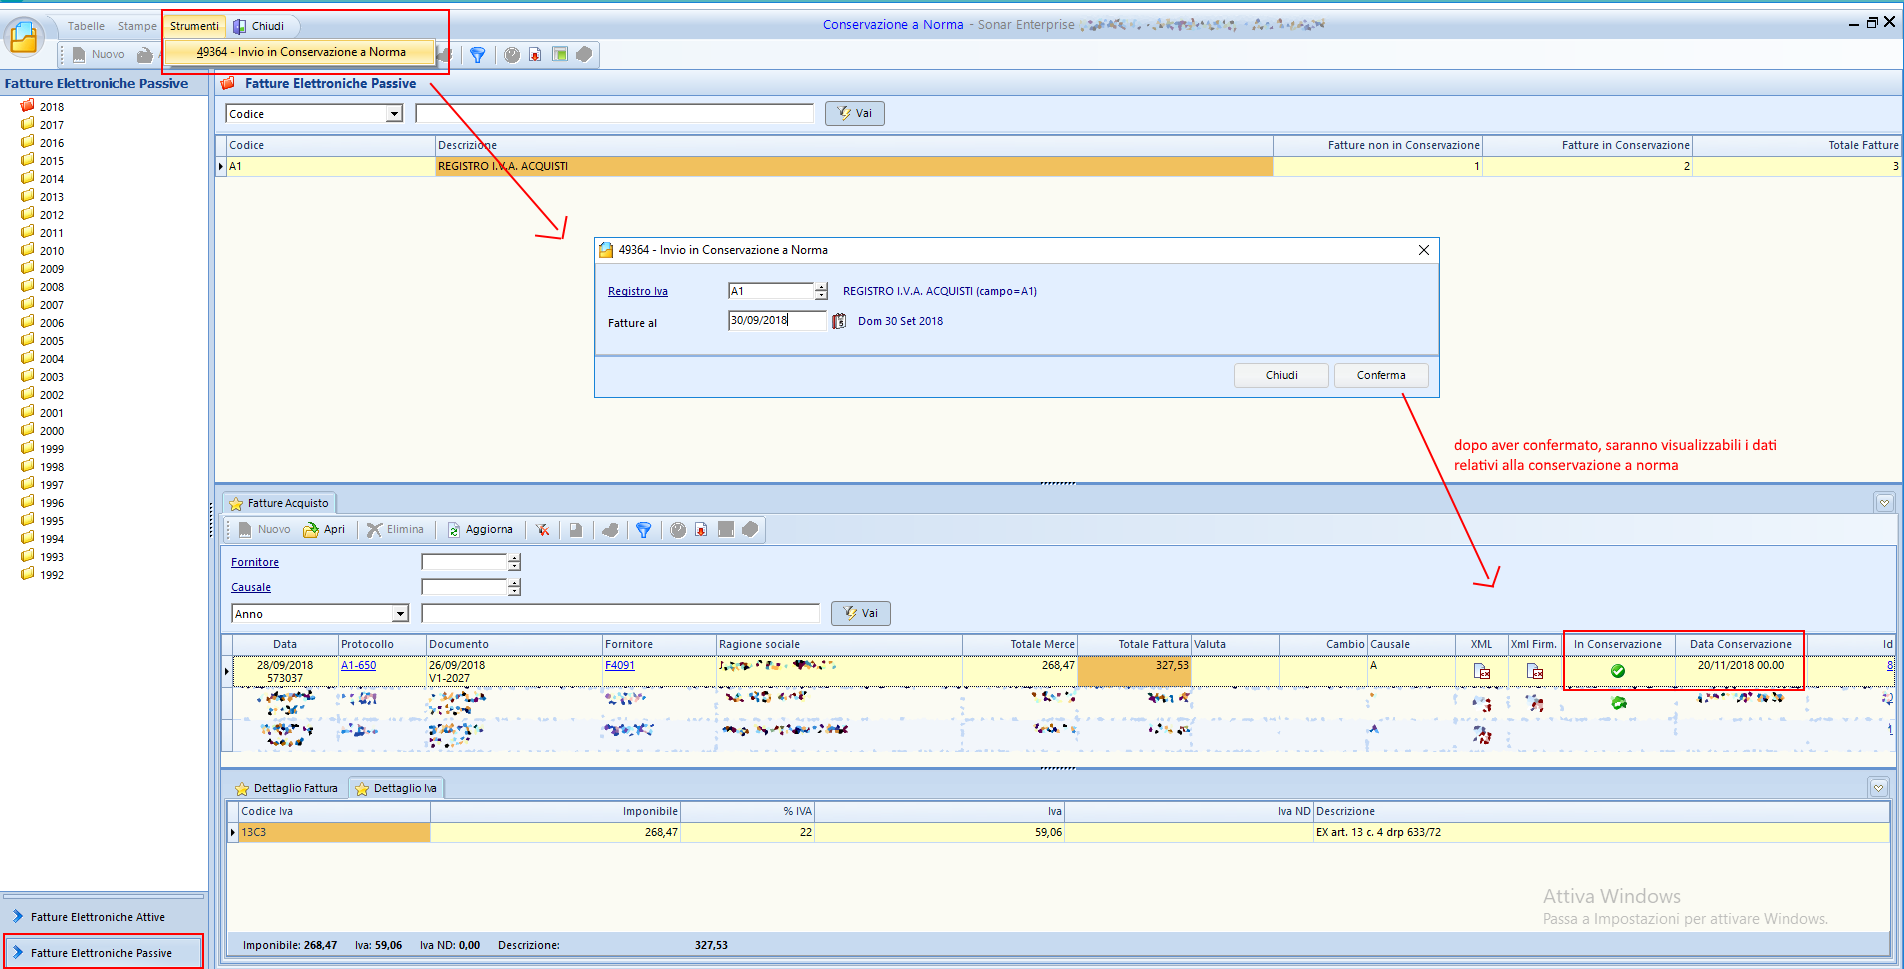Click the green In Conservazione checkmark in first row
This screenshot has height=969, width=1904.
1617,671
